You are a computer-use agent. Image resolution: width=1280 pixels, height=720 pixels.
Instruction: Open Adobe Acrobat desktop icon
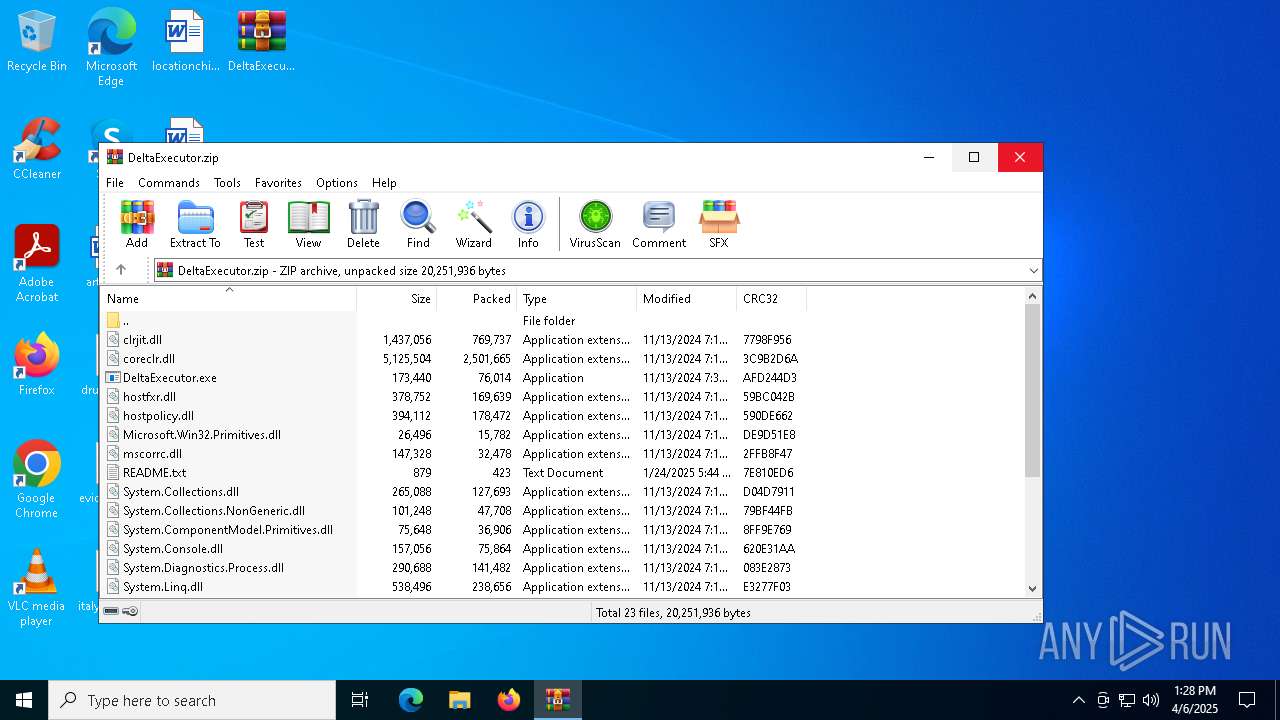(37, 264)
